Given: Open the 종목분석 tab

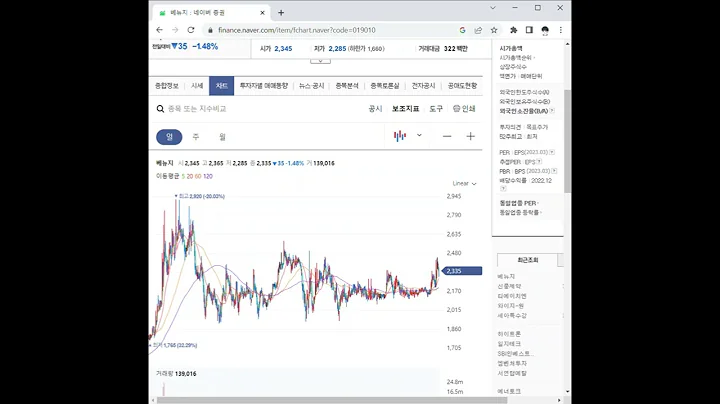Looking at the screenshot, I should (347, 86).
